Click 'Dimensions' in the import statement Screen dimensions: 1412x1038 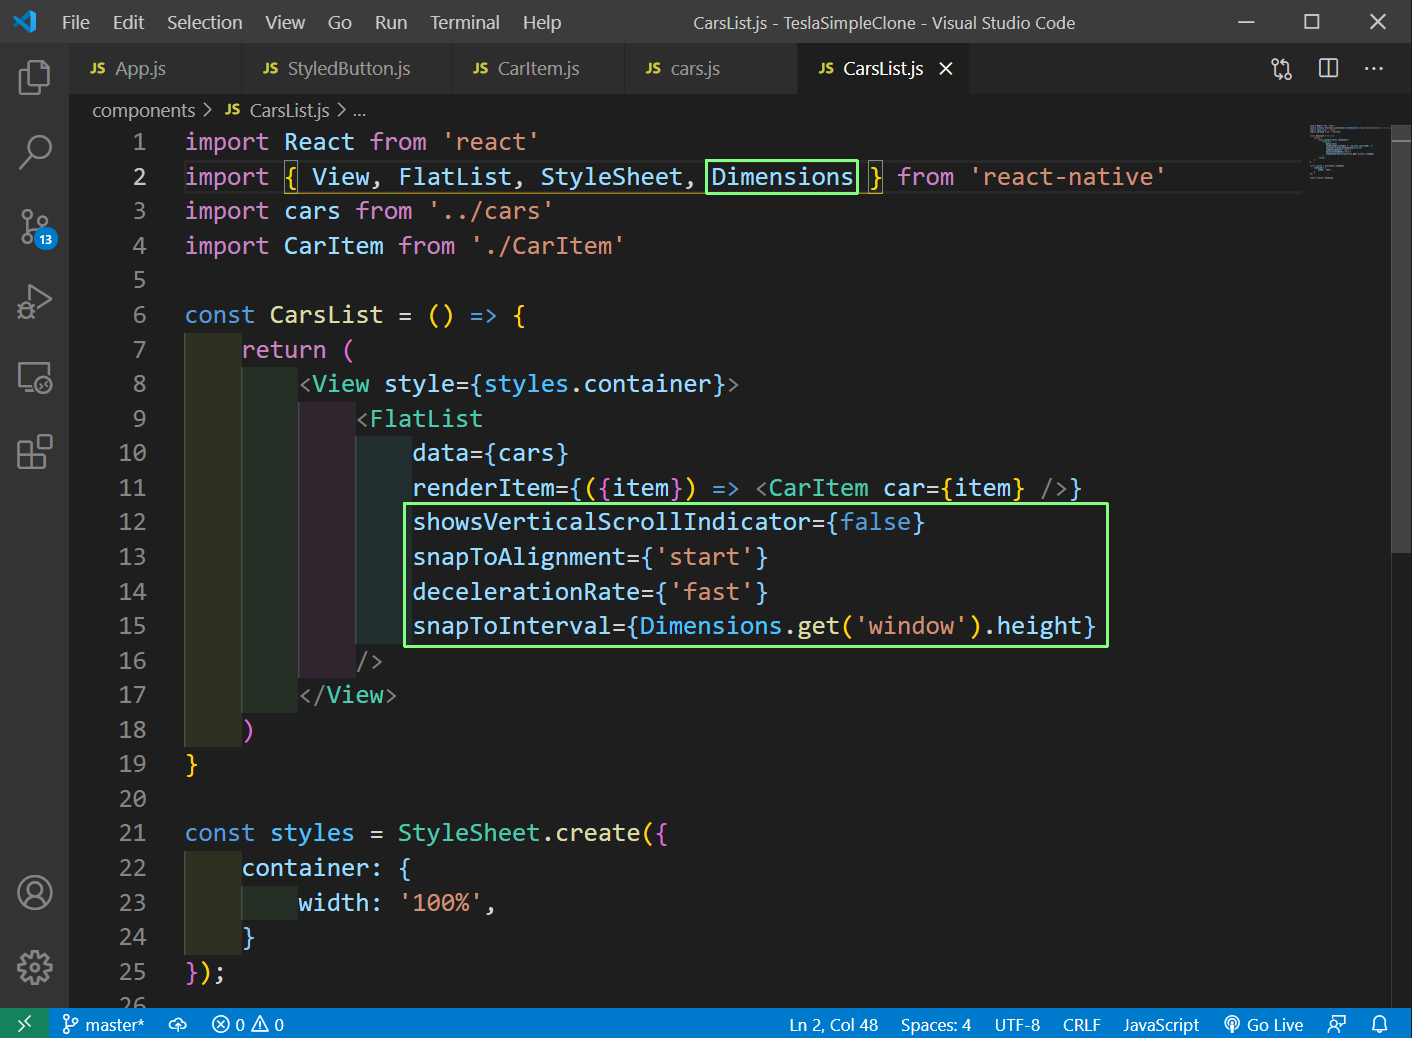tap(782, 177)
